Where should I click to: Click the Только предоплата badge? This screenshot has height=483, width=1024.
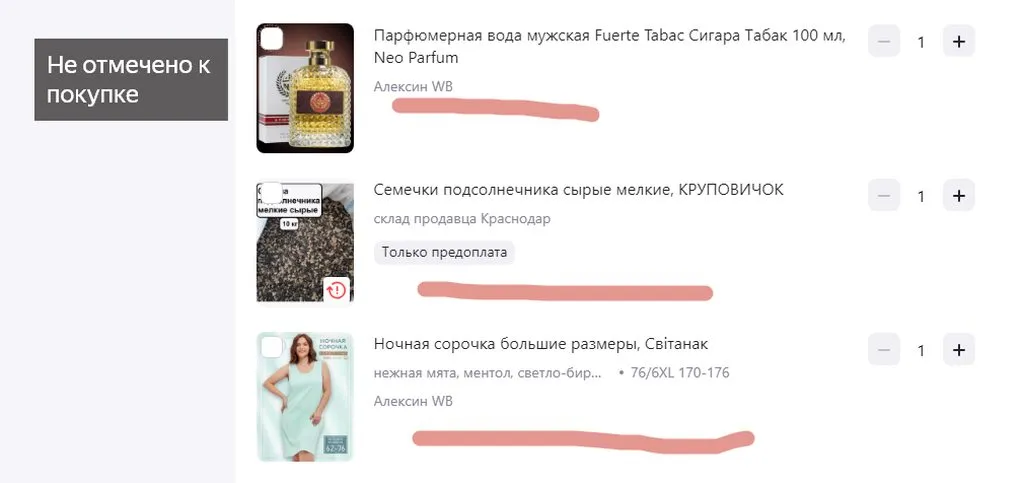[x=444, y=253]
